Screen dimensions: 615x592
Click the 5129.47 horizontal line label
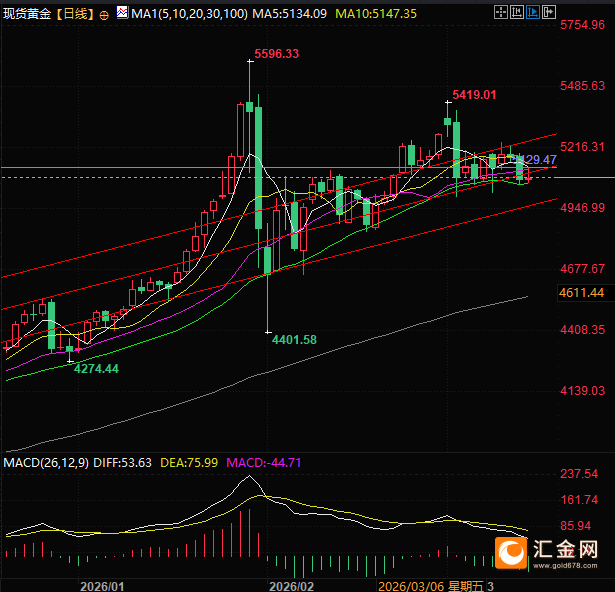pyautogui.click(x=535, y=160)
